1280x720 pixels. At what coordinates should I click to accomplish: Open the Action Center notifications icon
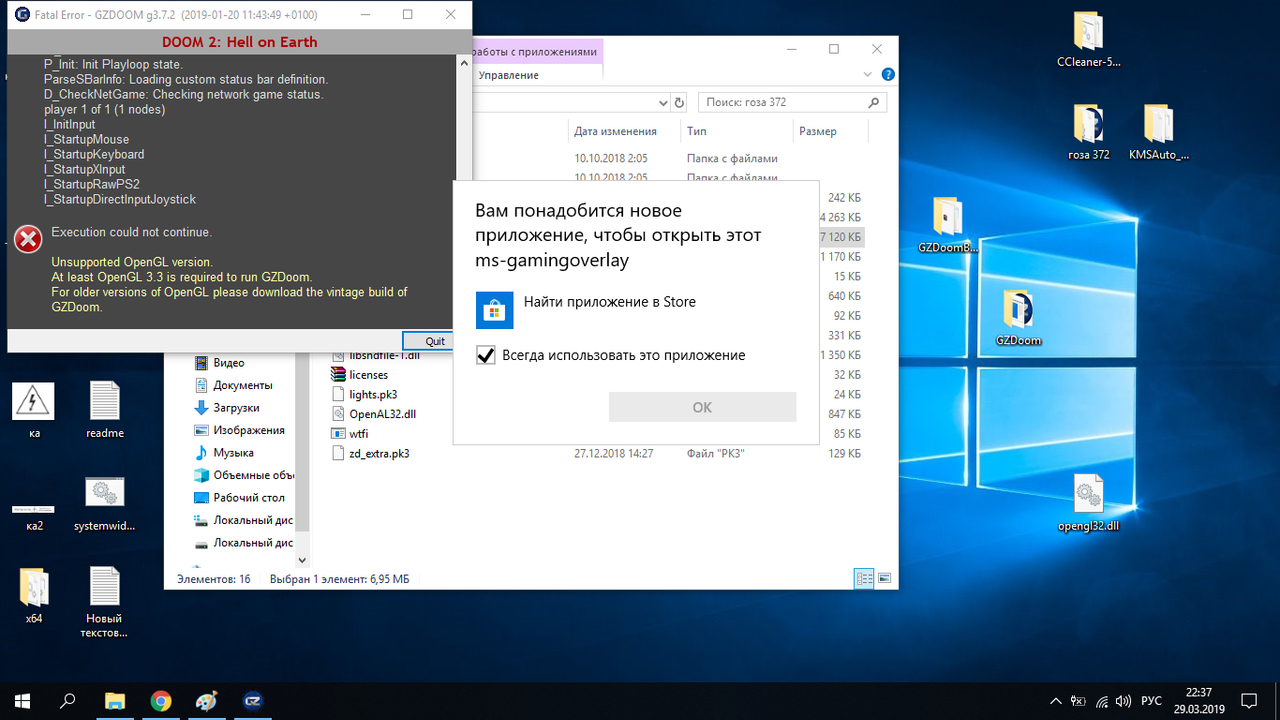pos(1250,701)
